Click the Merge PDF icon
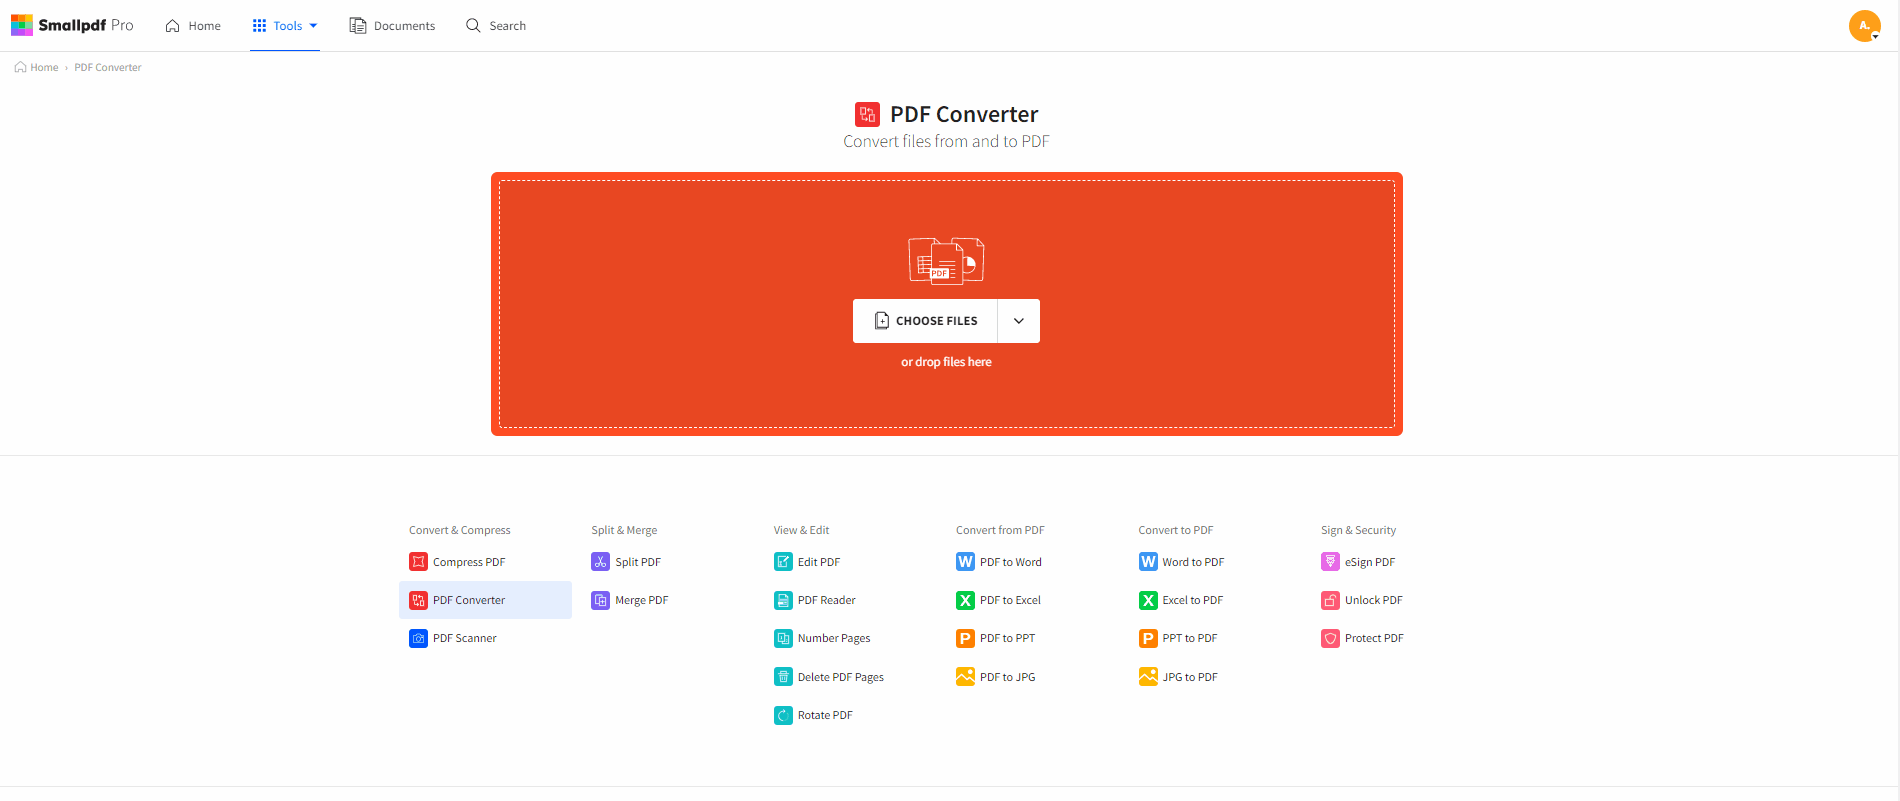1900x801 pixels. point(601,600)
